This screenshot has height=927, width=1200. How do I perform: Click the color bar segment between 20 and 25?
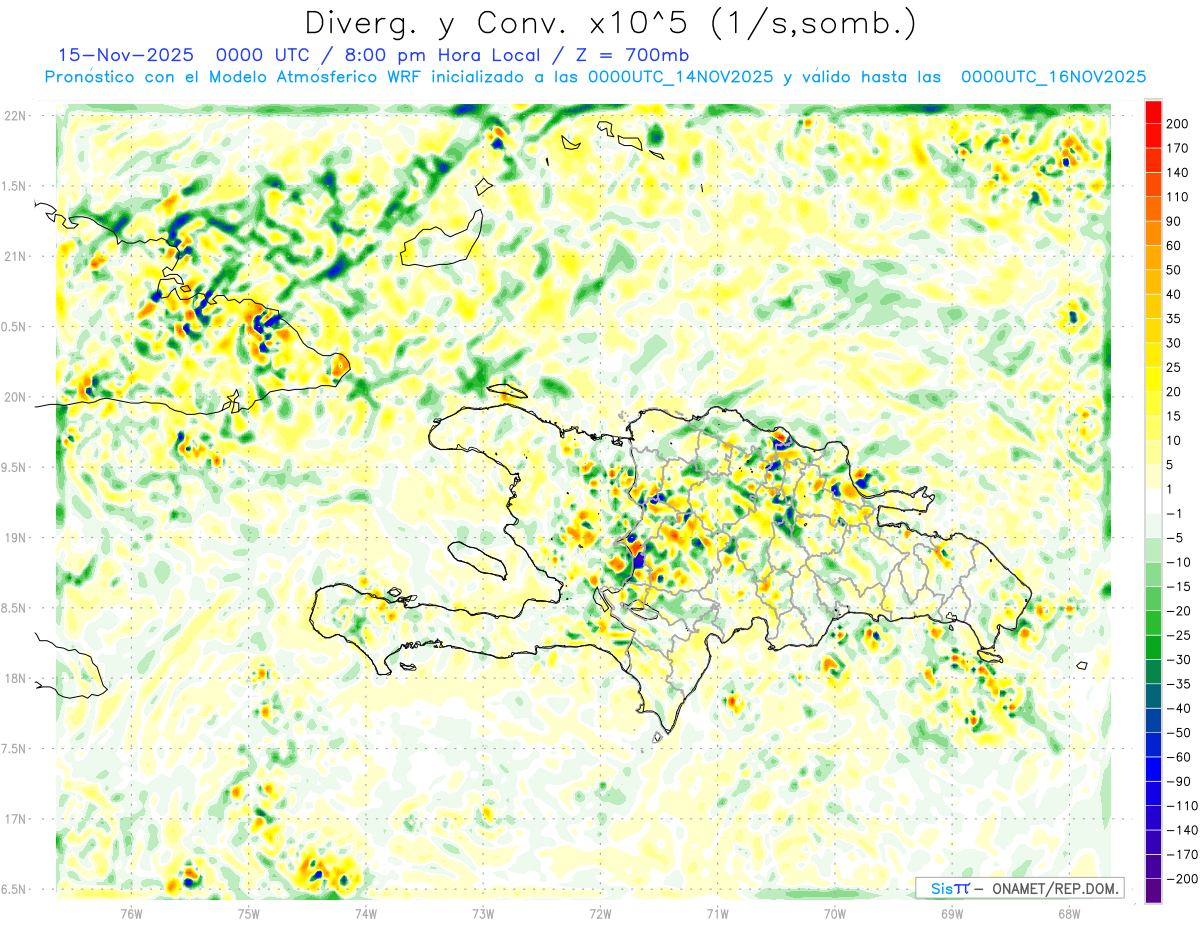[x=1153, y=380]
